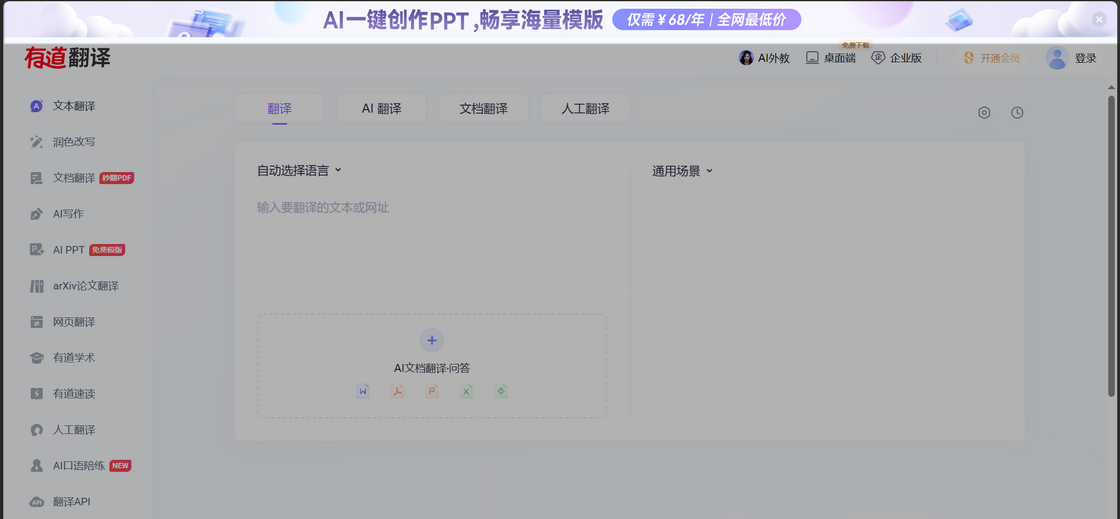Click the vertical page scrollbar

1111,246
